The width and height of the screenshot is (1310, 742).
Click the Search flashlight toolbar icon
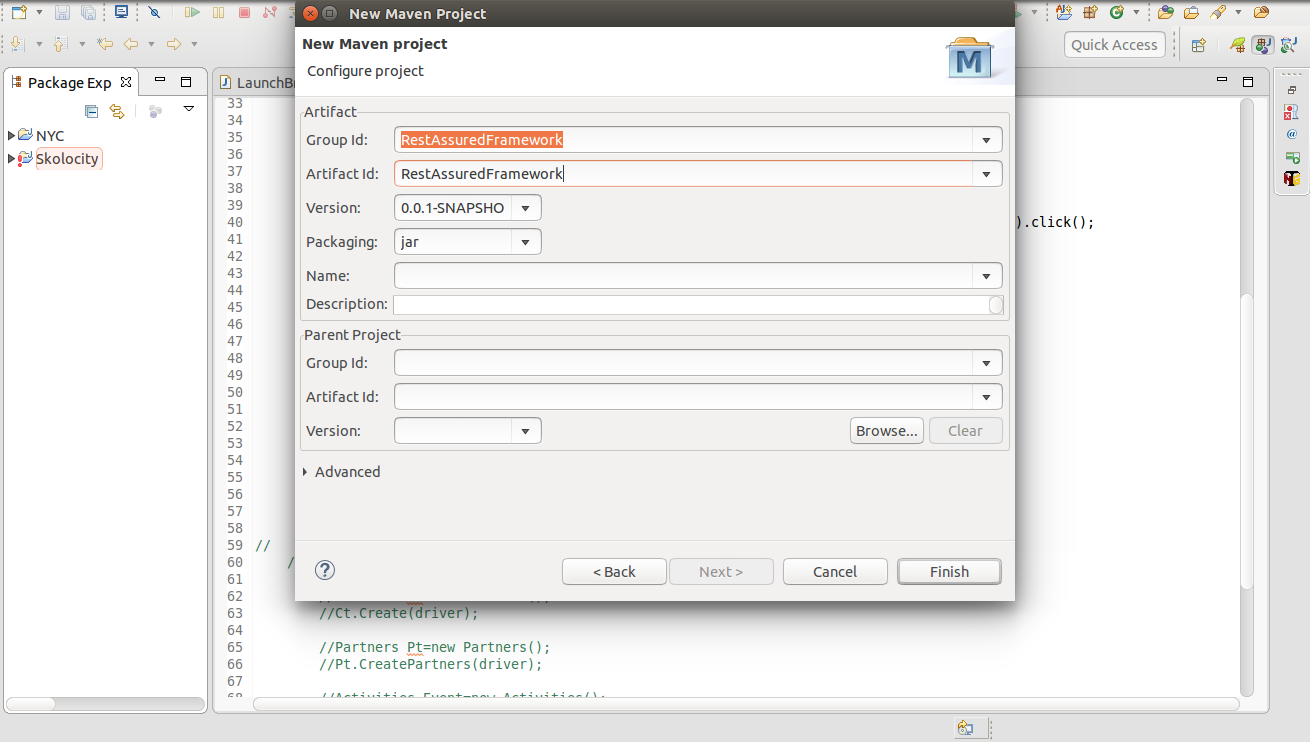coord(1217,13)
